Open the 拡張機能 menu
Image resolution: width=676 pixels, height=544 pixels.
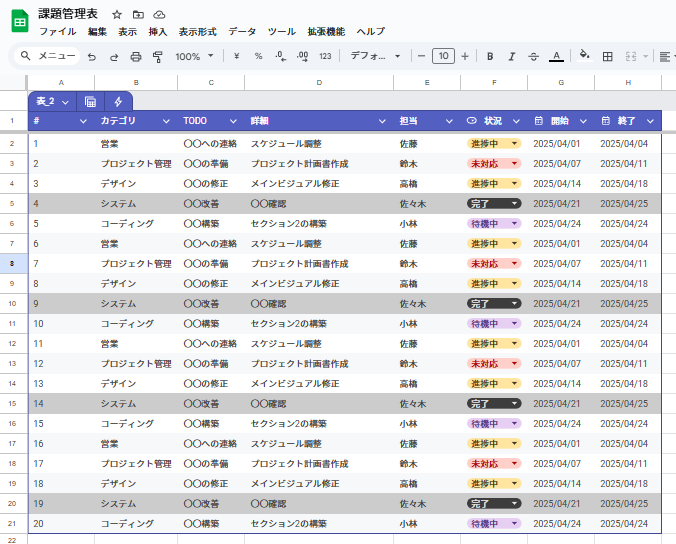[x=326, y=31]
